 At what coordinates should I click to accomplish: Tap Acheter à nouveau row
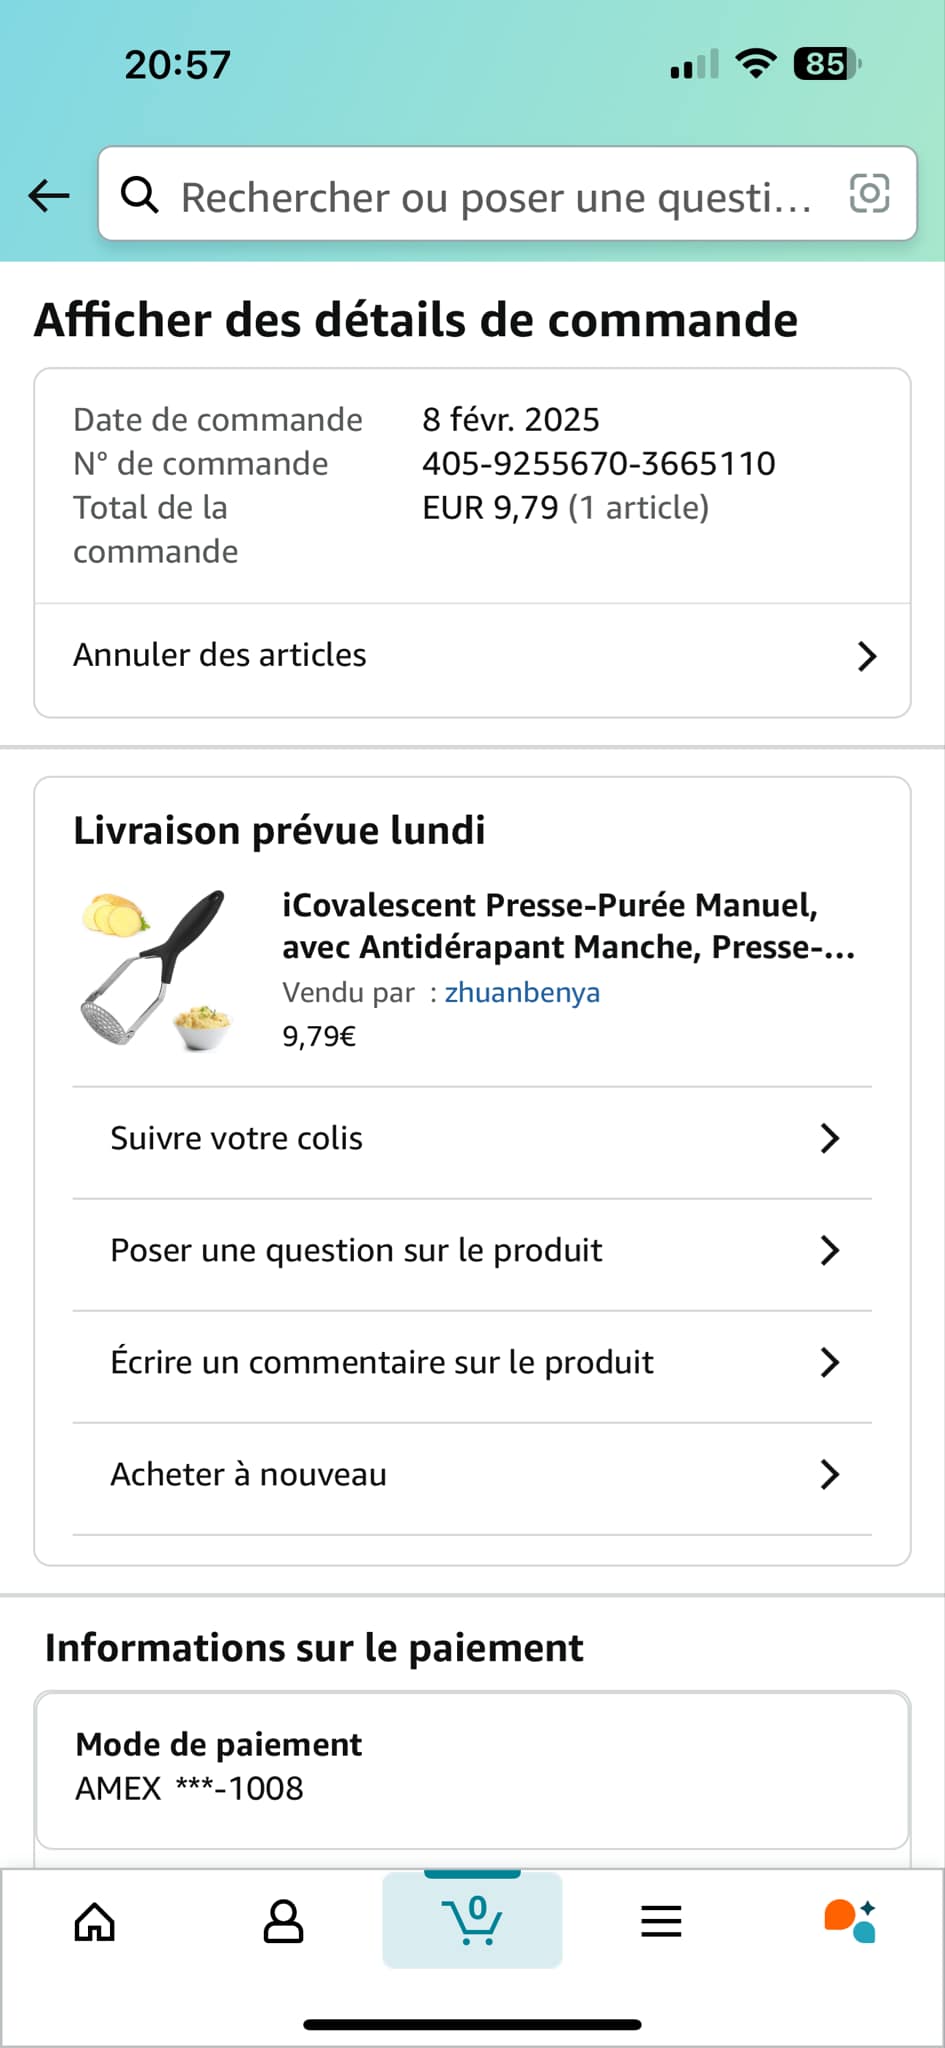(x=248, y=1474)
